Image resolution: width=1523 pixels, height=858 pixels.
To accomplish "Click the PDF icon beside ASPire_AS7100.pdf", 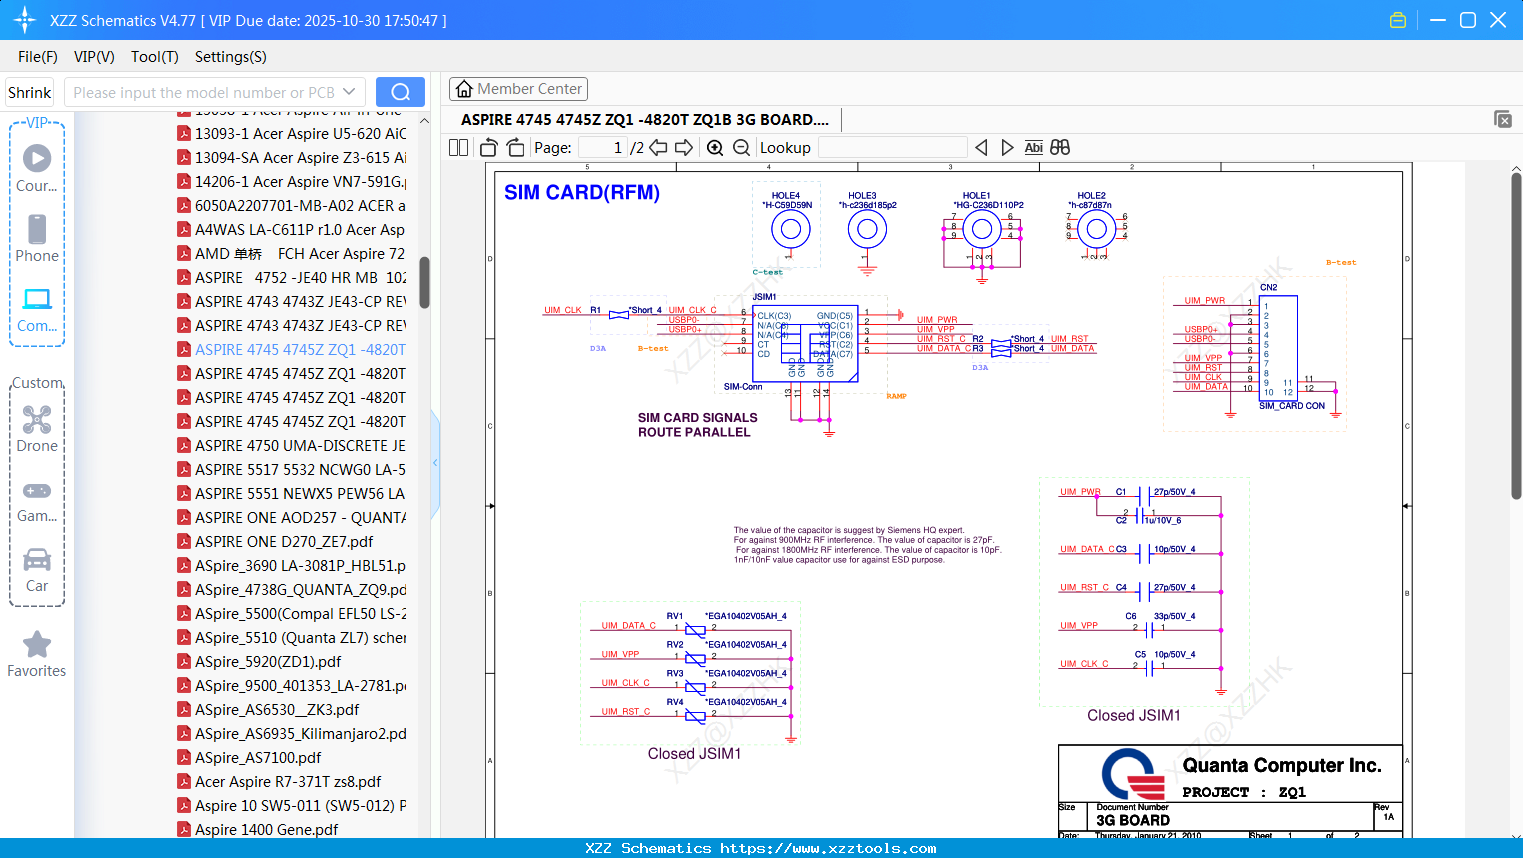I will click(x=184, y=757).
